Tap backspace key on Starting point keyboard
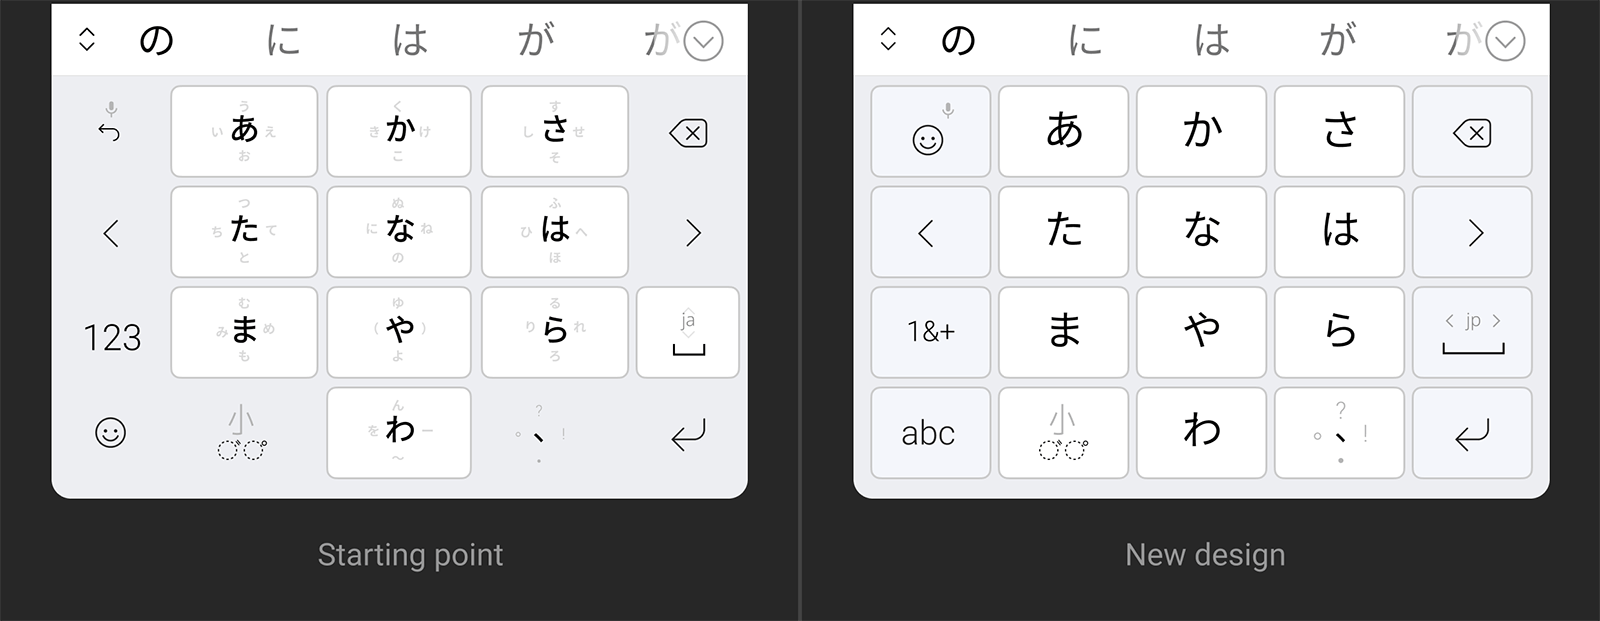Viewport: 1600px width, 621px height. 688,133
